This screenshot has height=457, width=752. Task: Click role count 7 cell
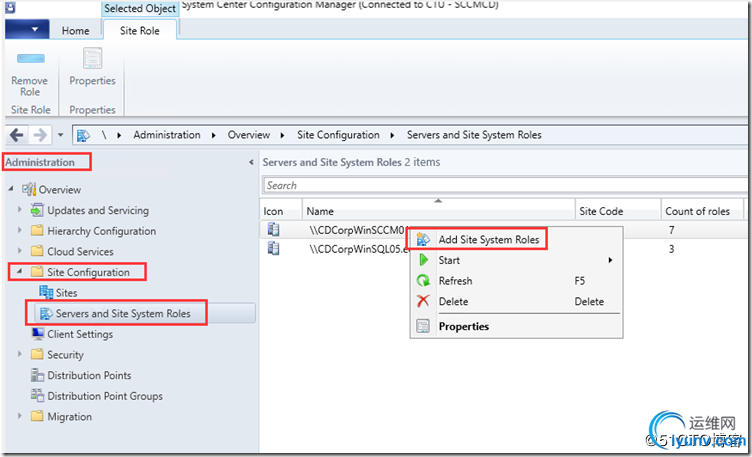pos(671,230)
